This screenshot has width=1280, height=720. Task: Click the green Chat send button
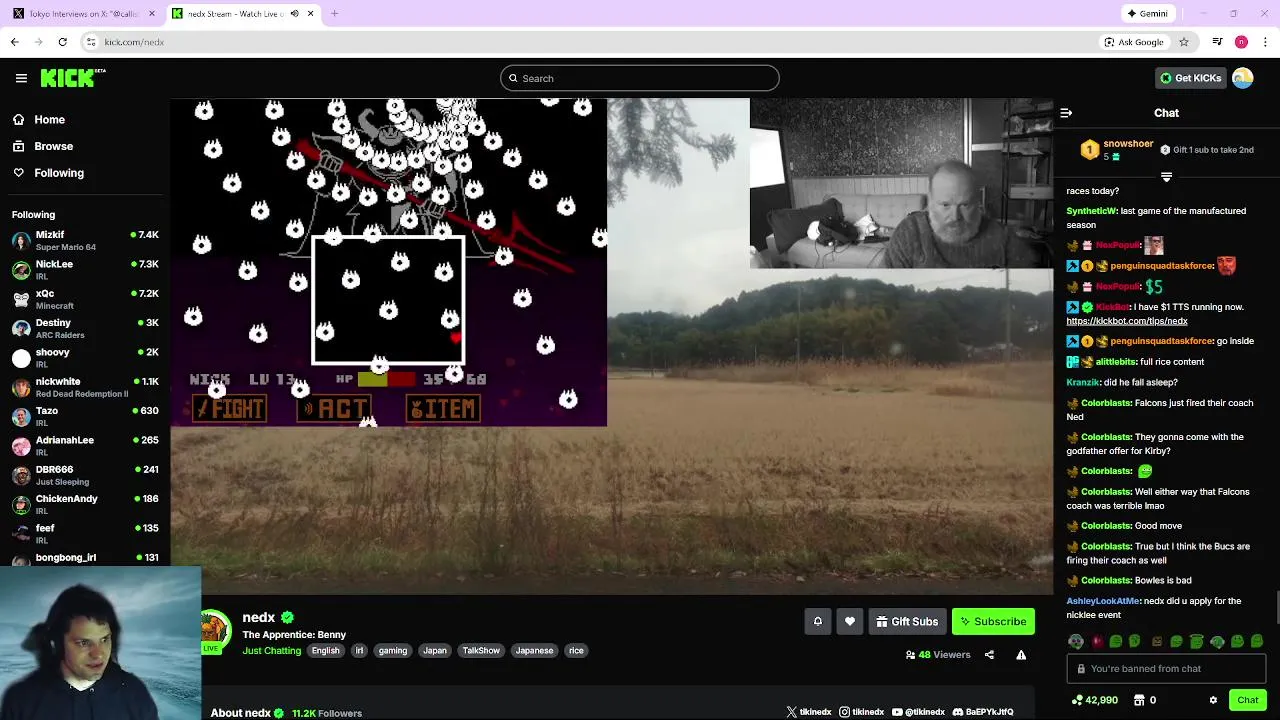point(1247,700)
